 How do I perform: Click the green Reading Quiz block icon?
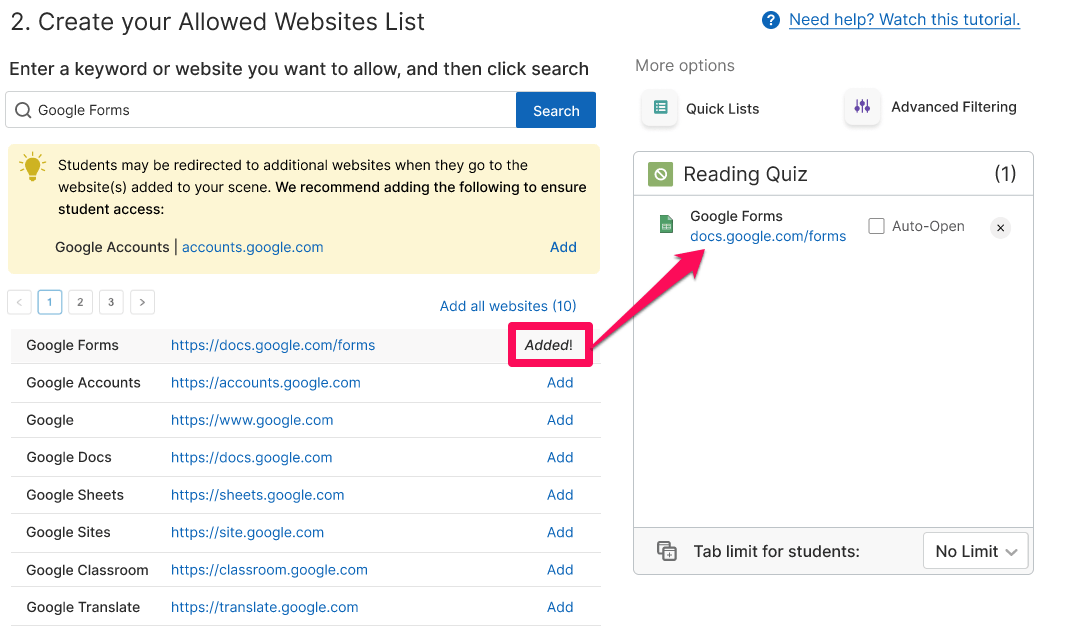[x=660, y=174]
